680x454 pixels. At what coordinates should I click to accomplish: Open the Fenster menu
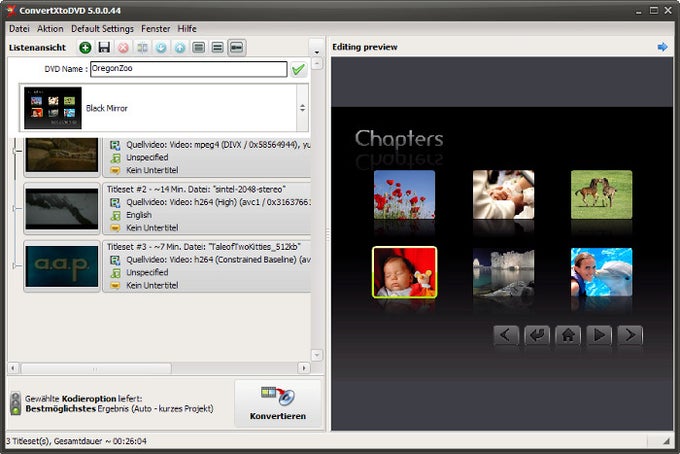point(155,29)
